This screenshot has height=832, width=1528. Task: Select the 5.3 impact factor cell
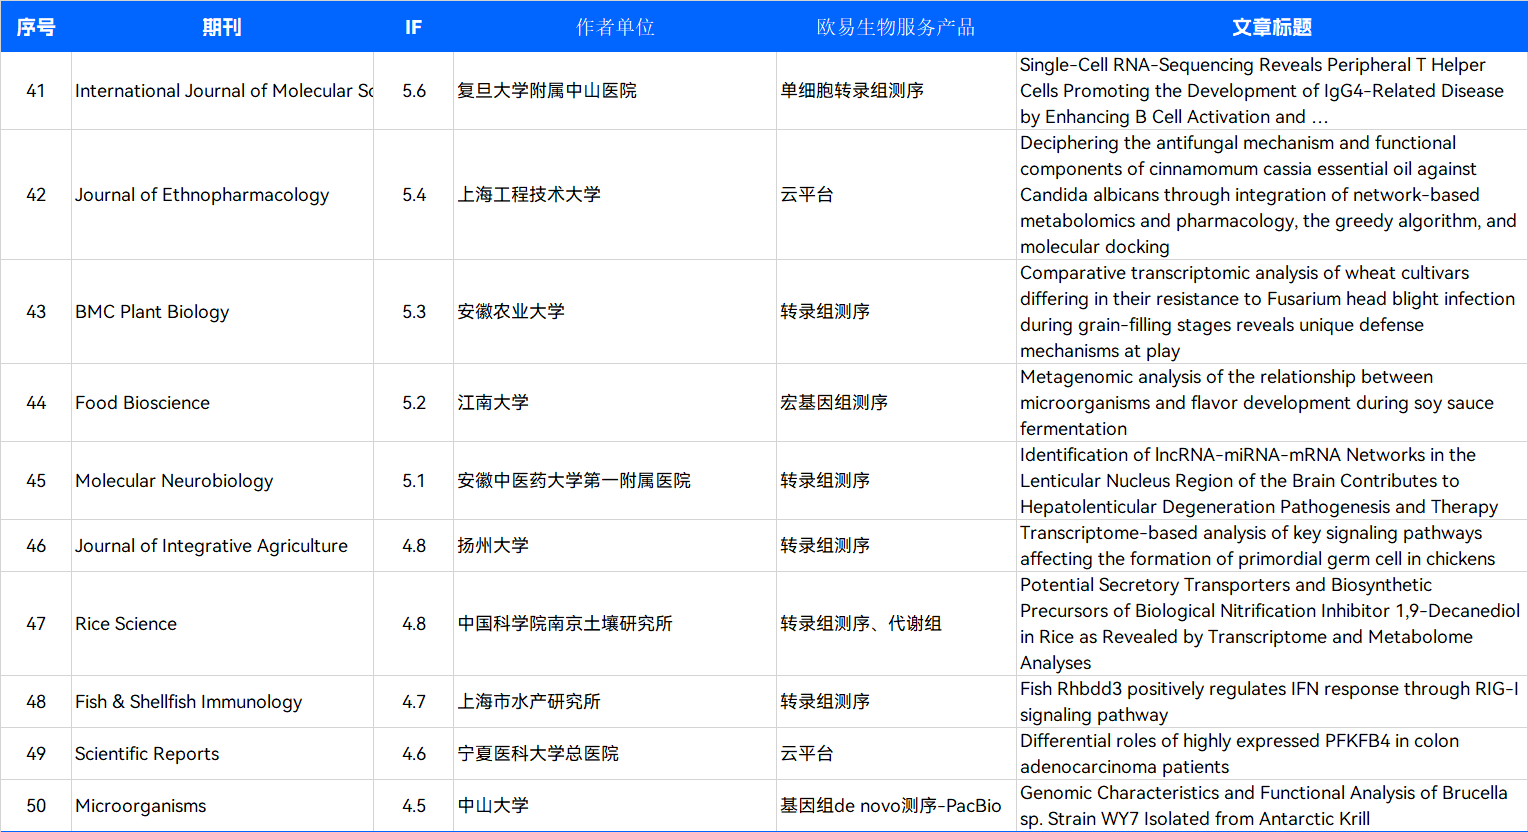pos(413,312)
